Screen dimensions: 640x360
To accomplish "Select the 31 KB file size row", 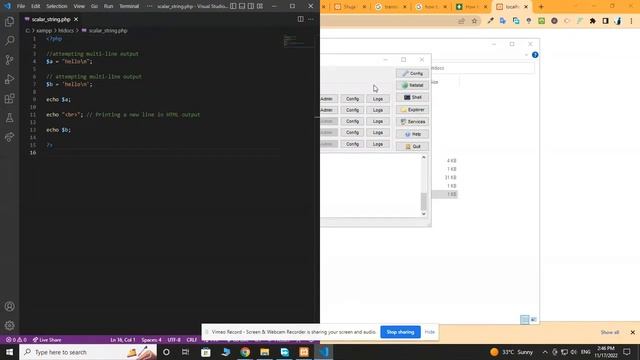I will [x=451, y=178].
